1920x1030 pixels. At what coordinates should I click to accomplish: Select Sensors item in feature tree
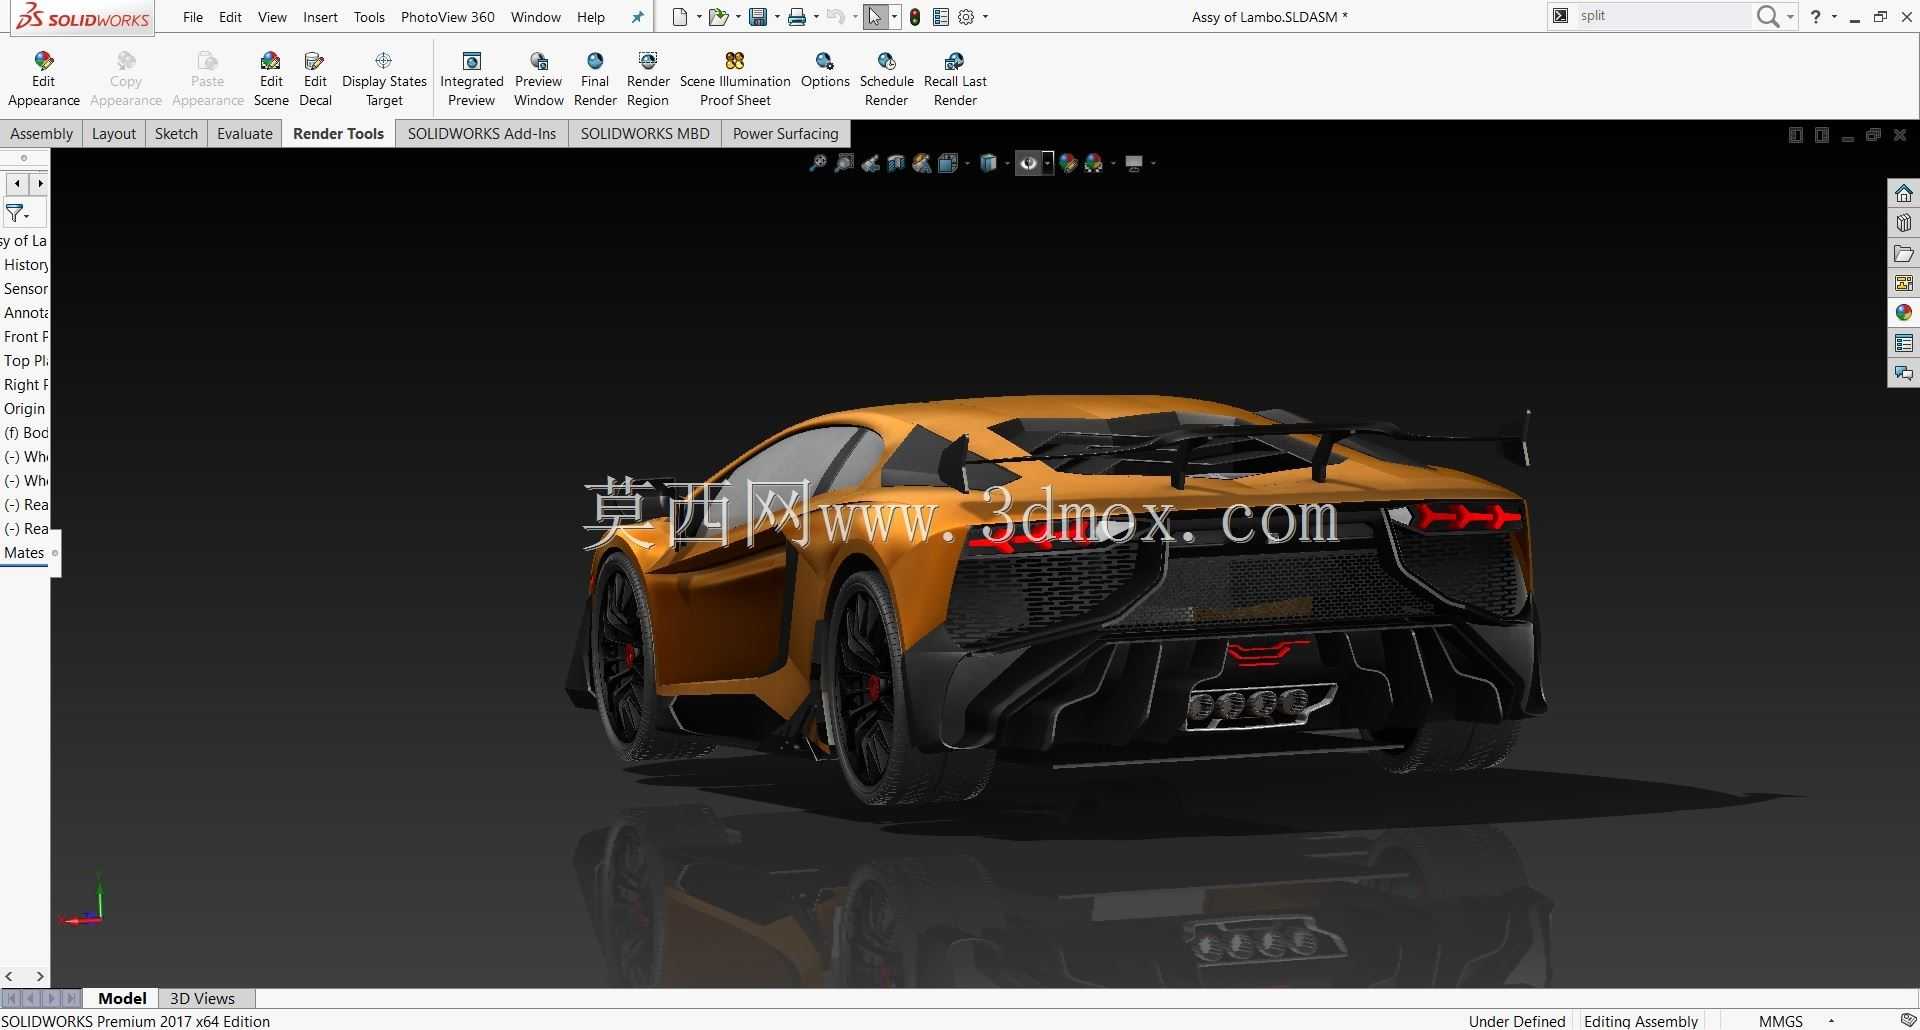(x=25, y=289)
